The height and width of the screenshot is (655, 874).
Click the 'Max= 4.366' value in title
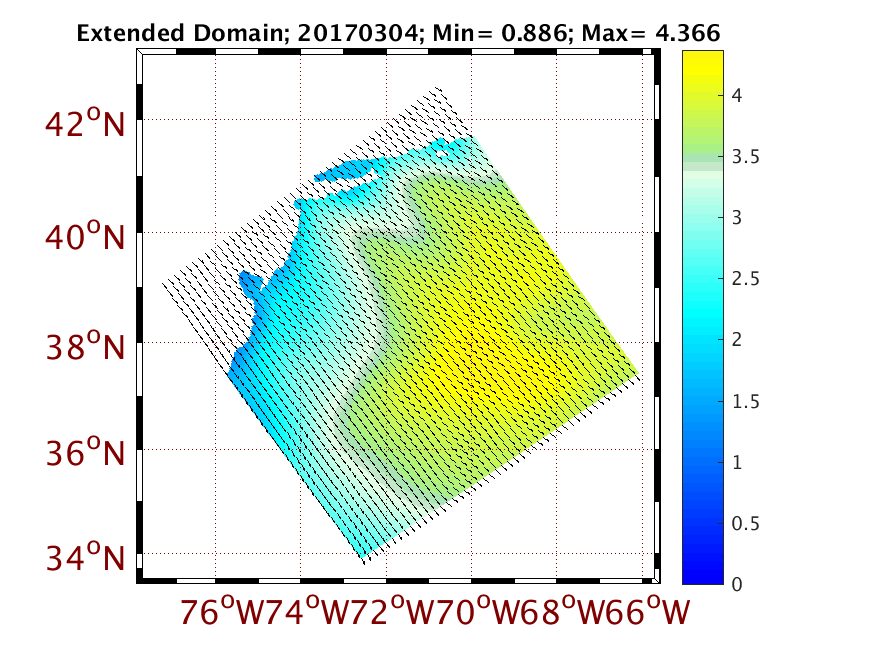(x=650, y=33)
